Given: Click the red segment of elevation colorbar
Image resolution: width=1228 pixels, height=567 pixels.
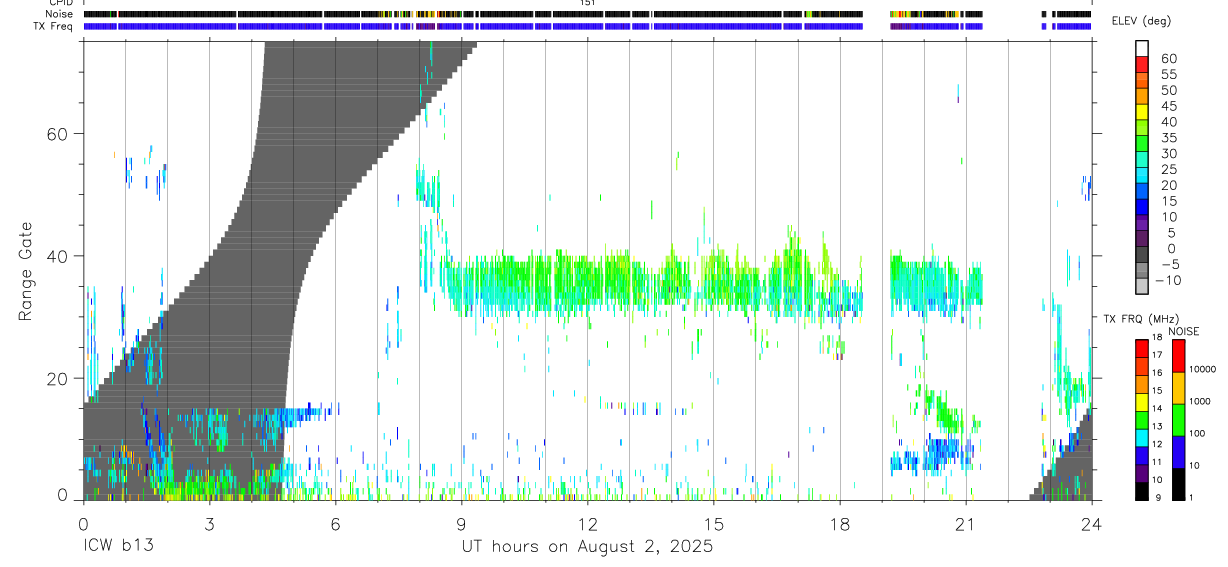Looking at the screenshot, I should [1143, 64].
